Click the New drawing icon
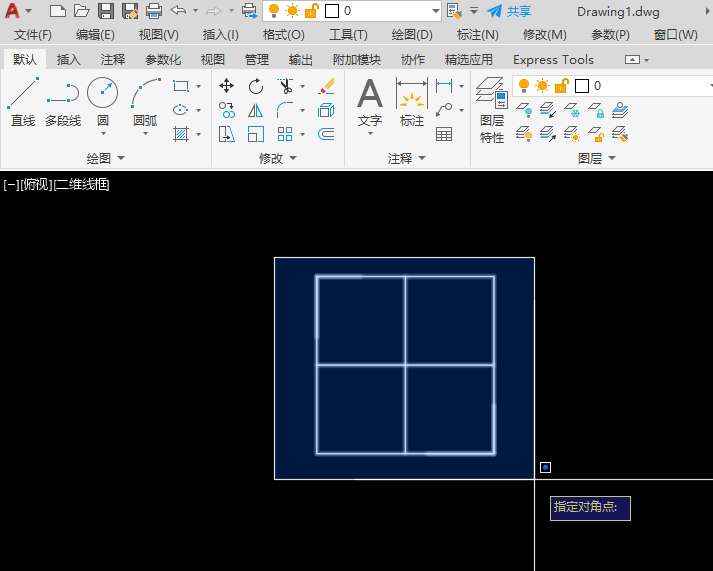This screenshot has width=713, height=571. [x=57, y=11]
